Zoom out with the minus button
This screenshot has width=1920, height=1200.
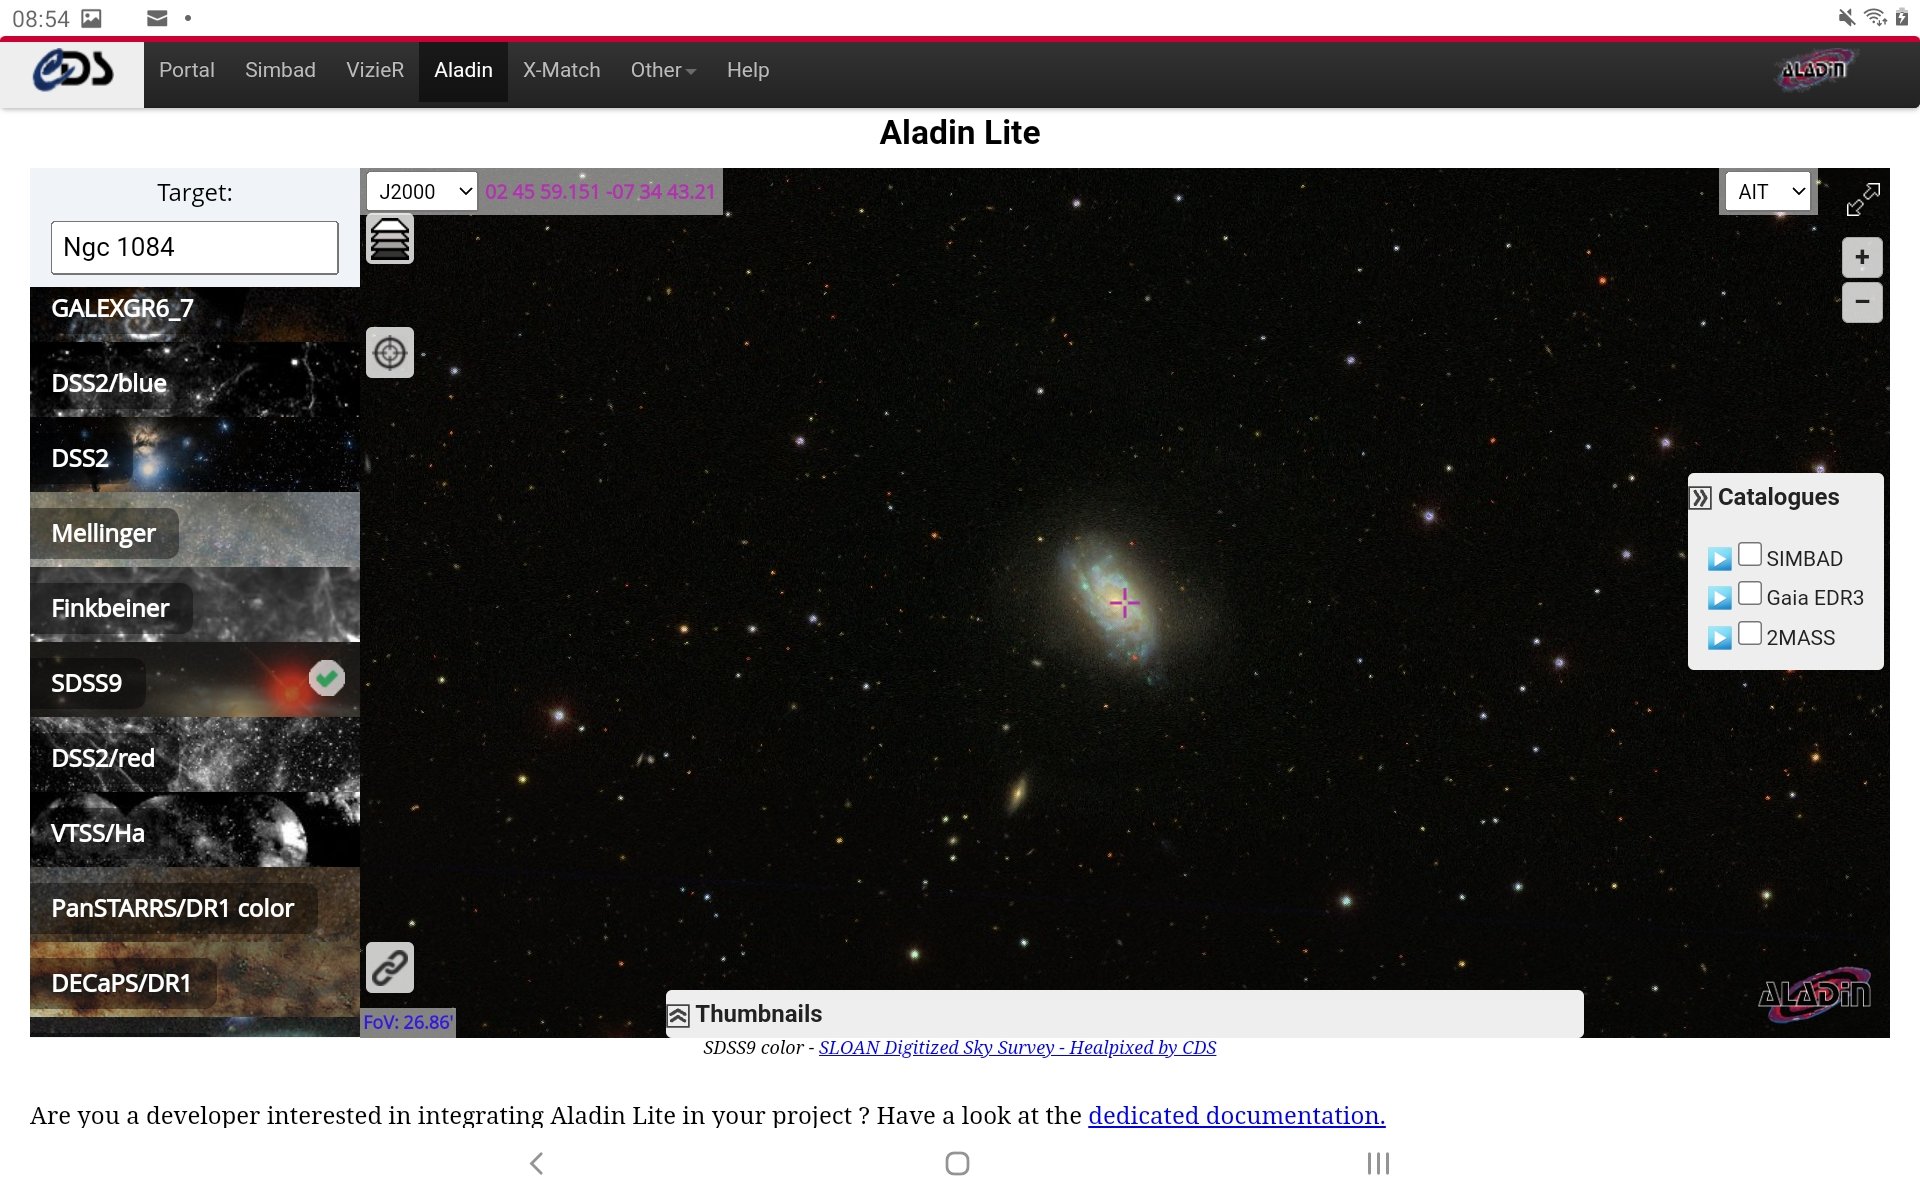coord(1862,302)
